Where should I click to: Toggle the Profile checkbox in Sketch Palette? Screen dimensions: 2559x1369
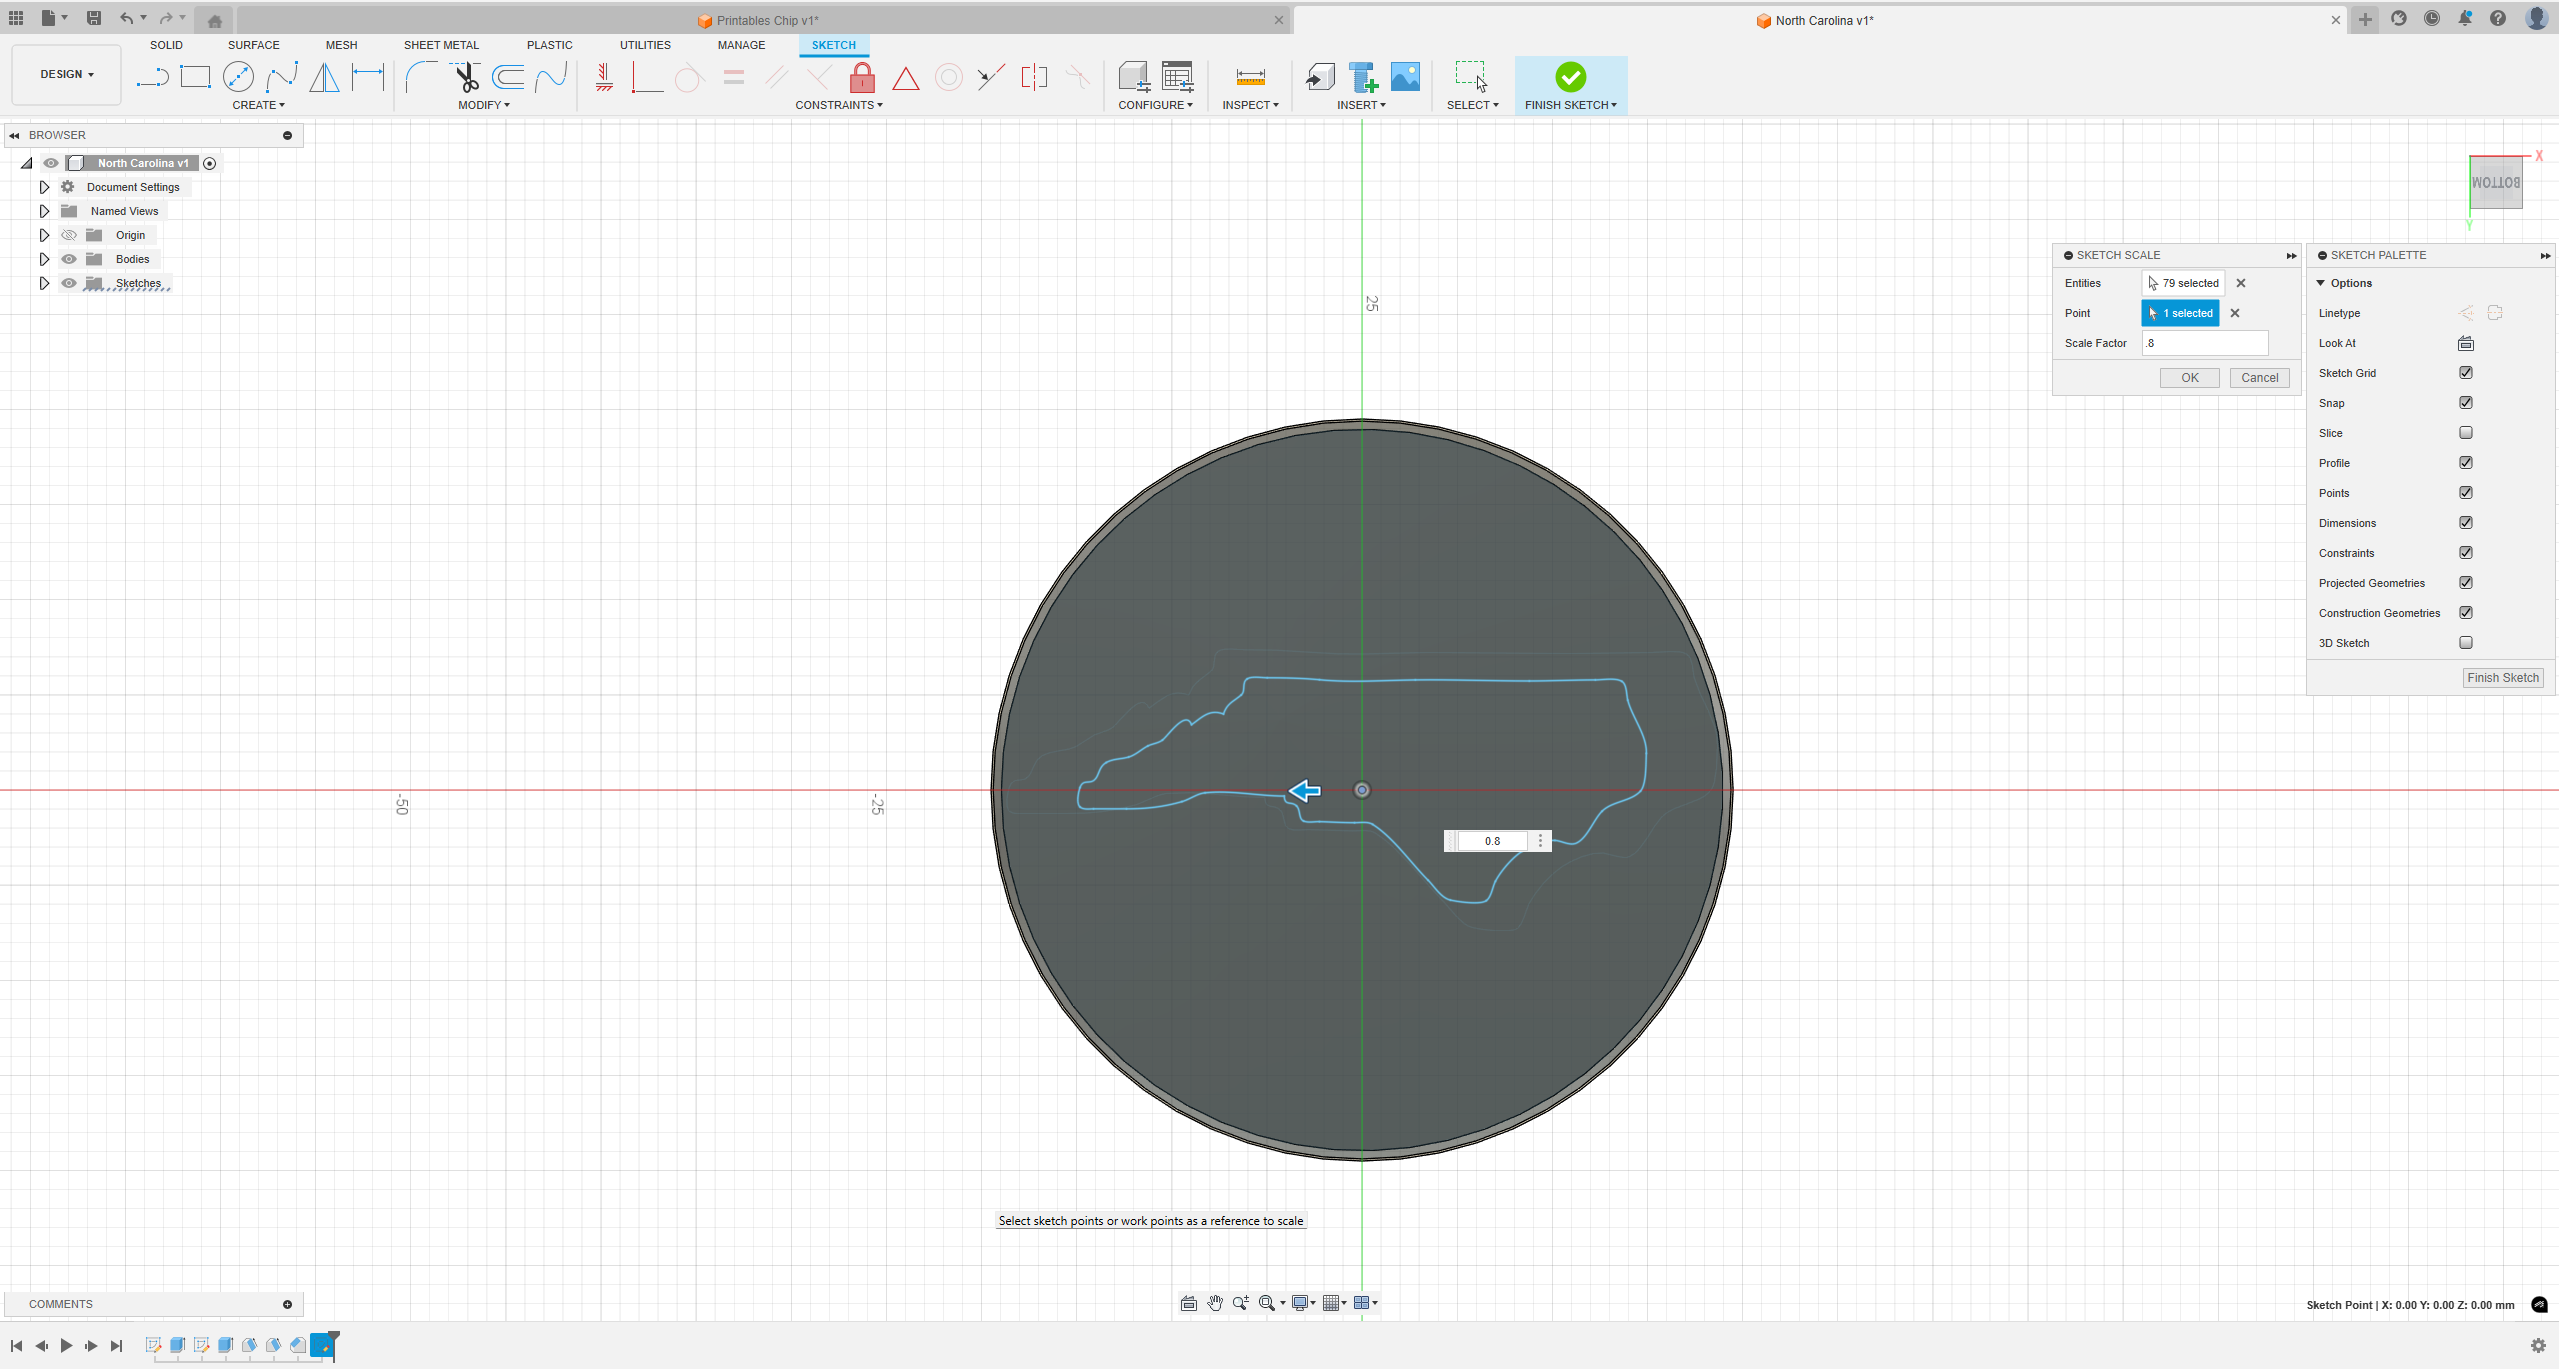click(2468, 462)
